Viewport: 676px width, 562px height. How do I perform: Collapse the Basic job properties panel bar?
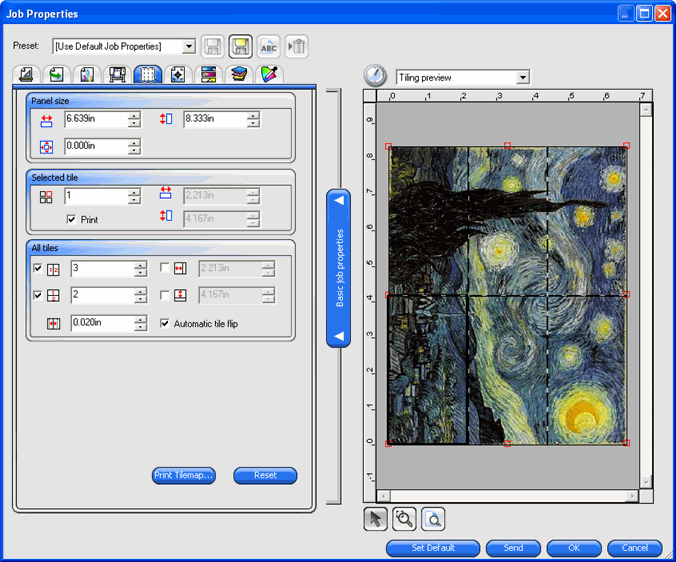coord(338,268)
